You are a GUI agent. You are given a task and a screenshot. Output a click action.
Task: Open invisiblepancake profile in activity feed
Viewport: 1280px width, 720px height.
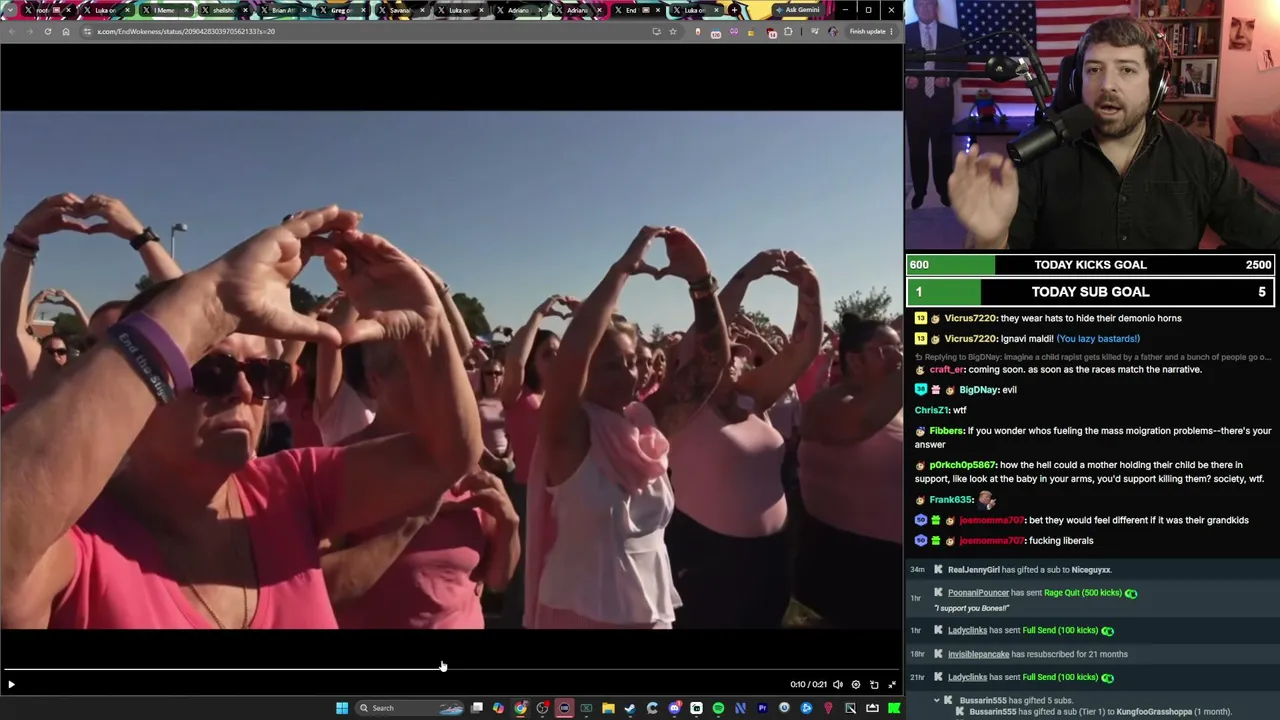[x=978, y=654]
